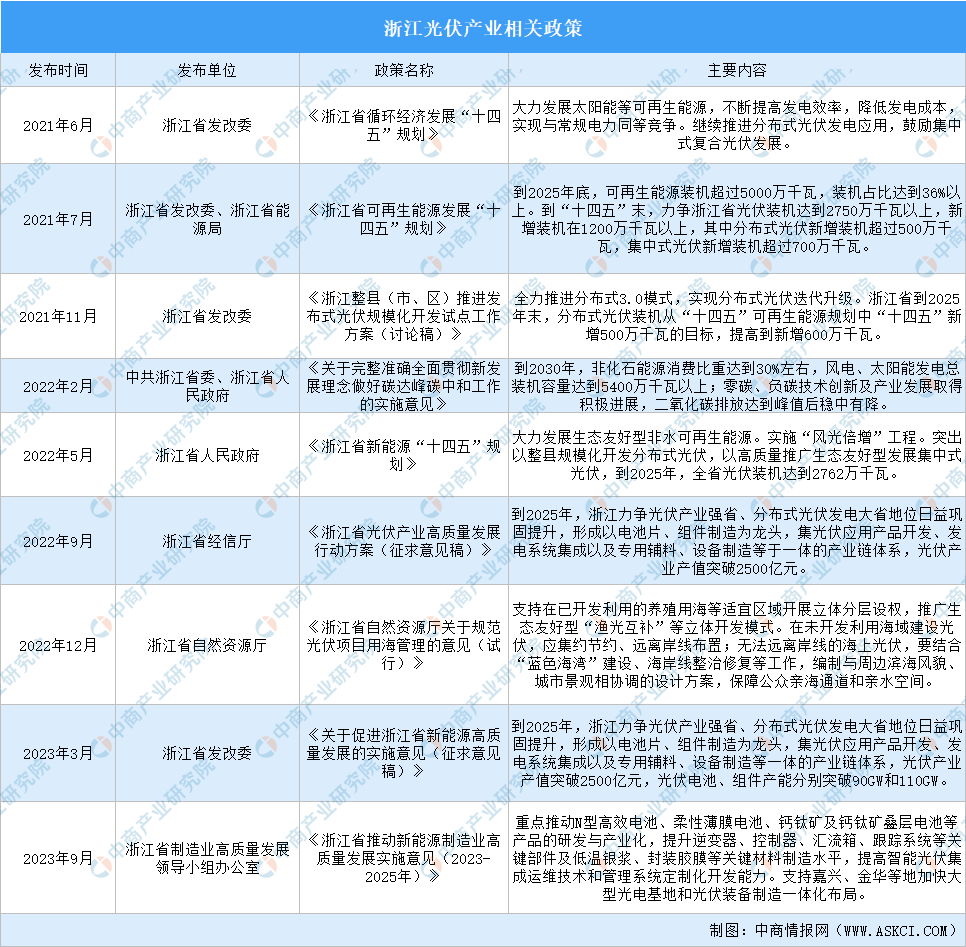966x947 pixels.
Task: Click the 主要内容 cell beginning "重点推动N型高效电池"
Action: 737,858
